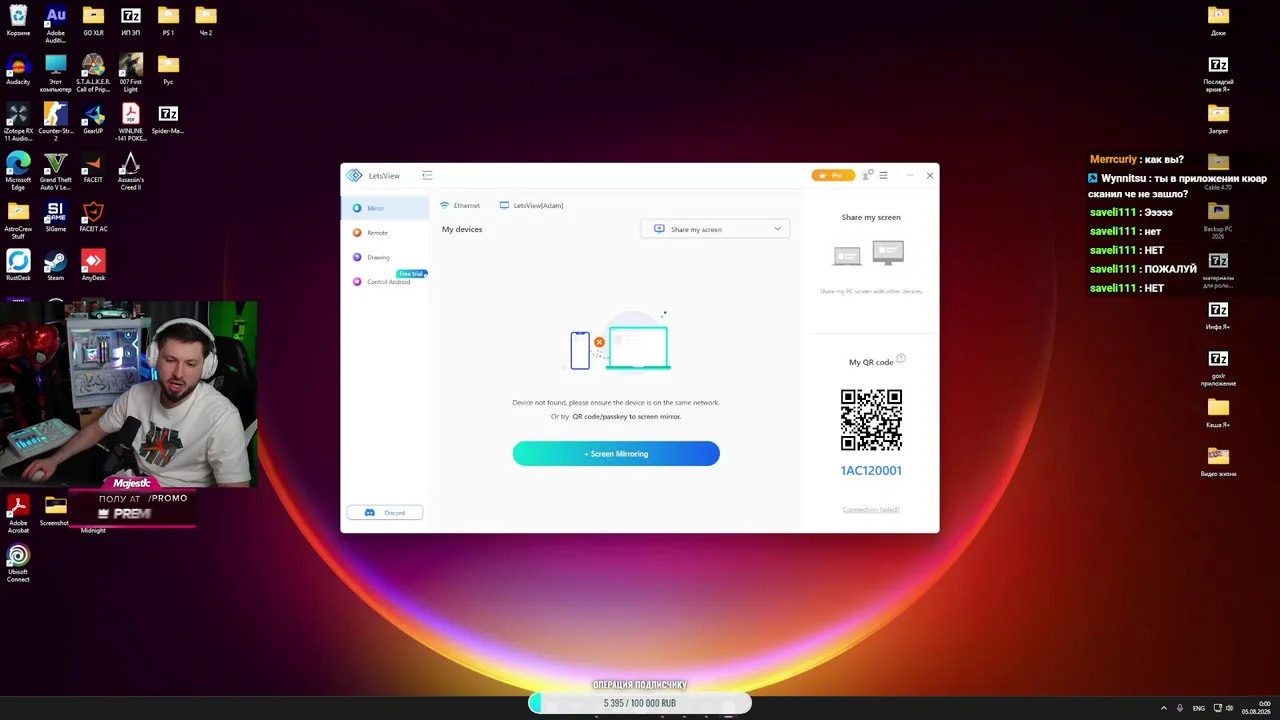Open the Backup PC 2026 folder
This screenshot has width=1280, height=720.
[1218, 220]
